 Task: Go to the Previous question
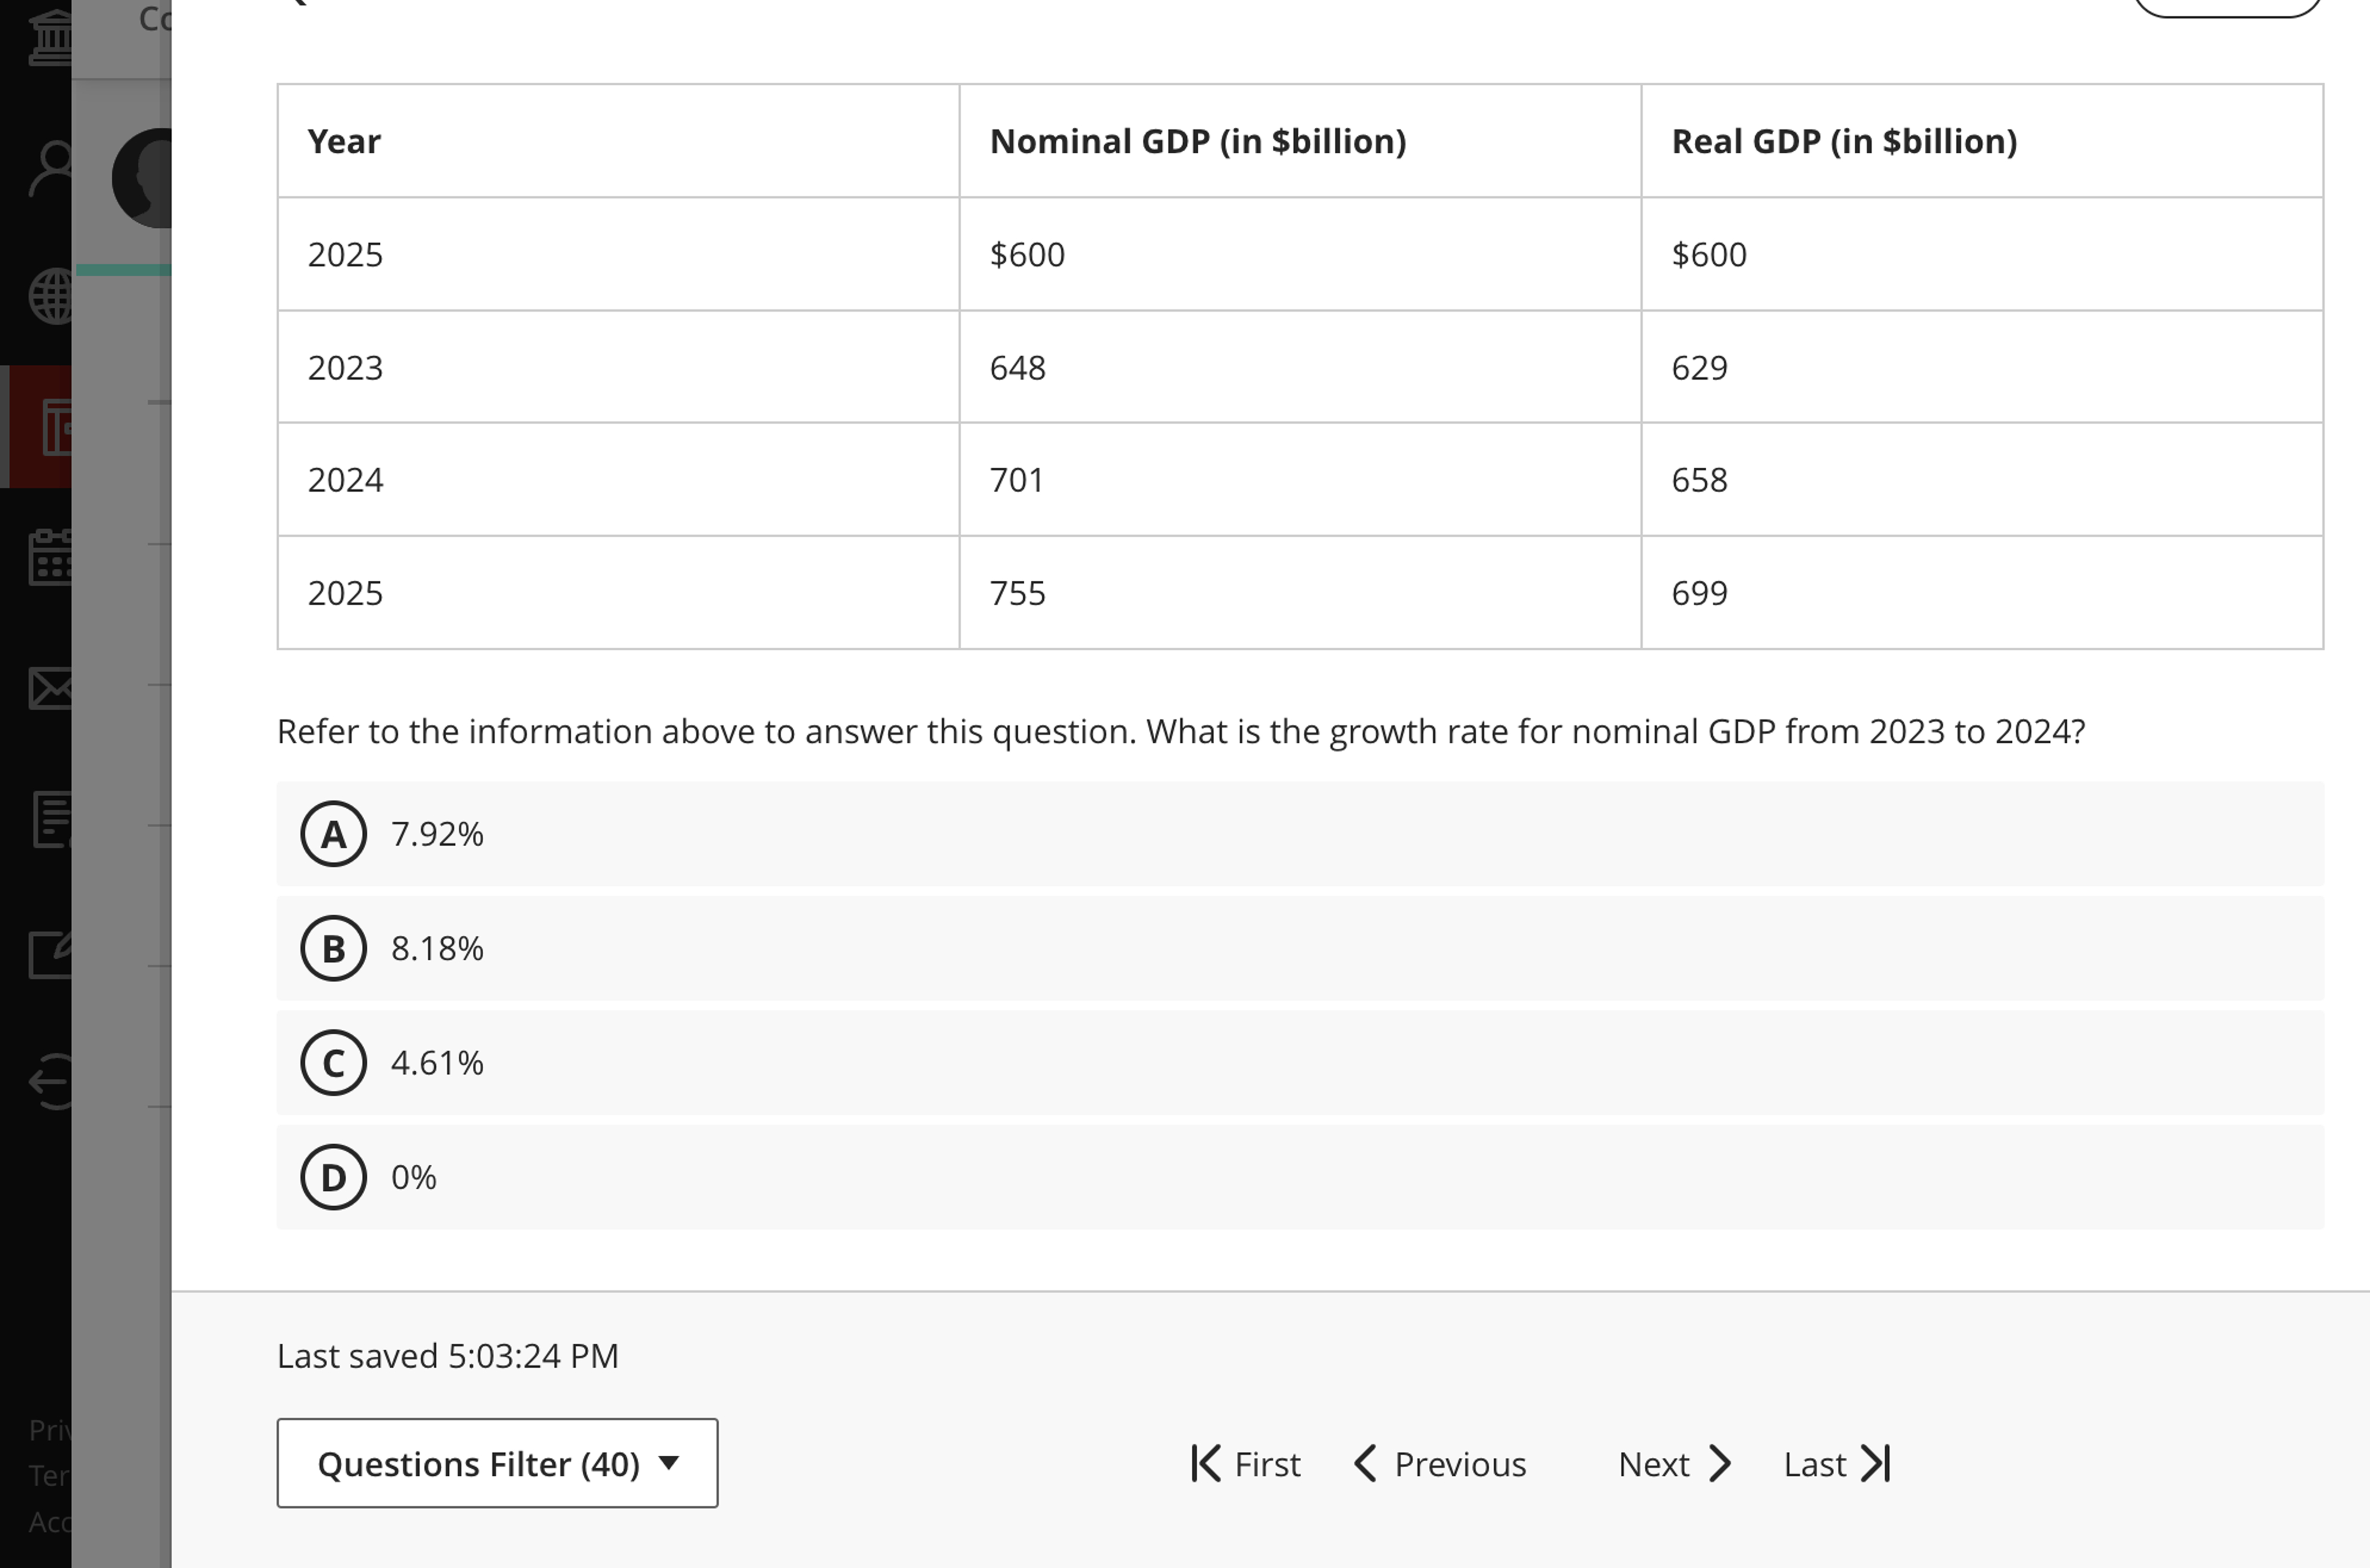click(1440, 1463)
